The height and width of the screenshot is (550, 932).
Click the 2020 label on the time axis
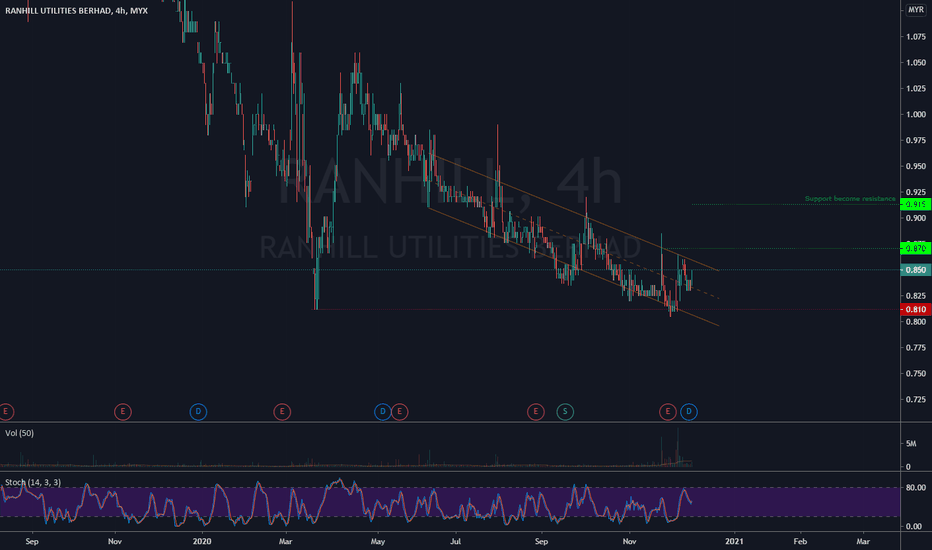pos(202,541)
